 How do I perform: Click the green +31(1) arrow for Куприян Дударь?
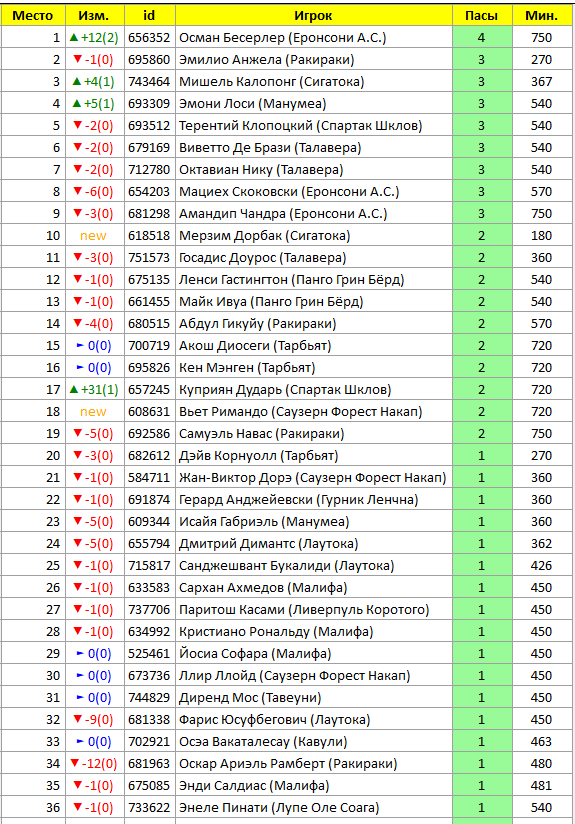pos(74,389)
